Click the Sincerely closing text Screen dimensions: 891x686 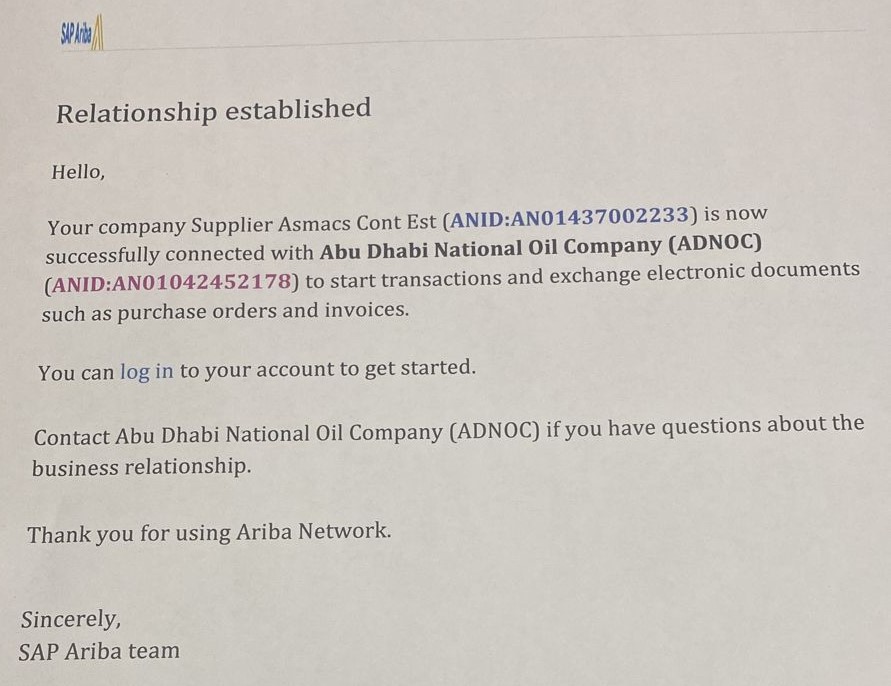[x=71, y=619]
